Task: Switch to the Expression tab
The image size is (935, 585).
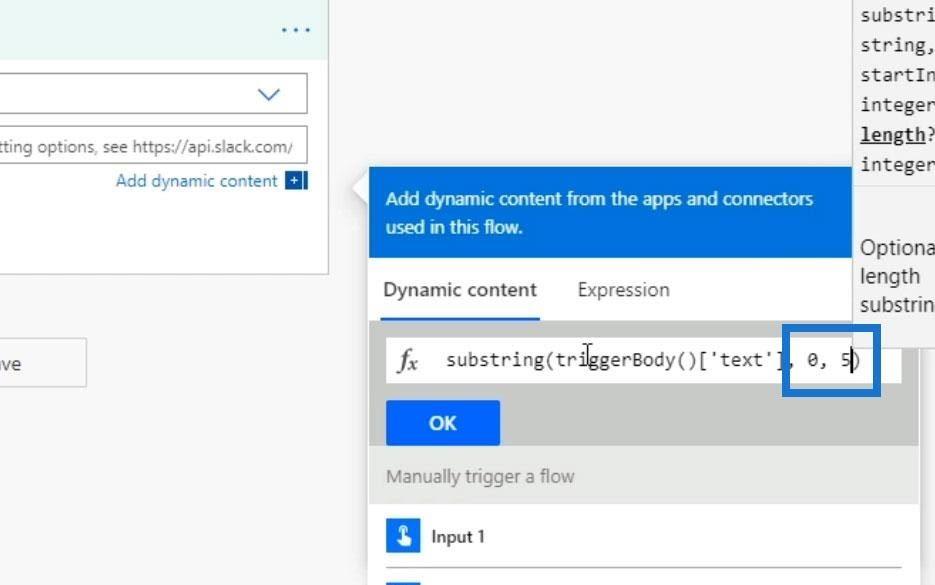Action: pos(623,290)
